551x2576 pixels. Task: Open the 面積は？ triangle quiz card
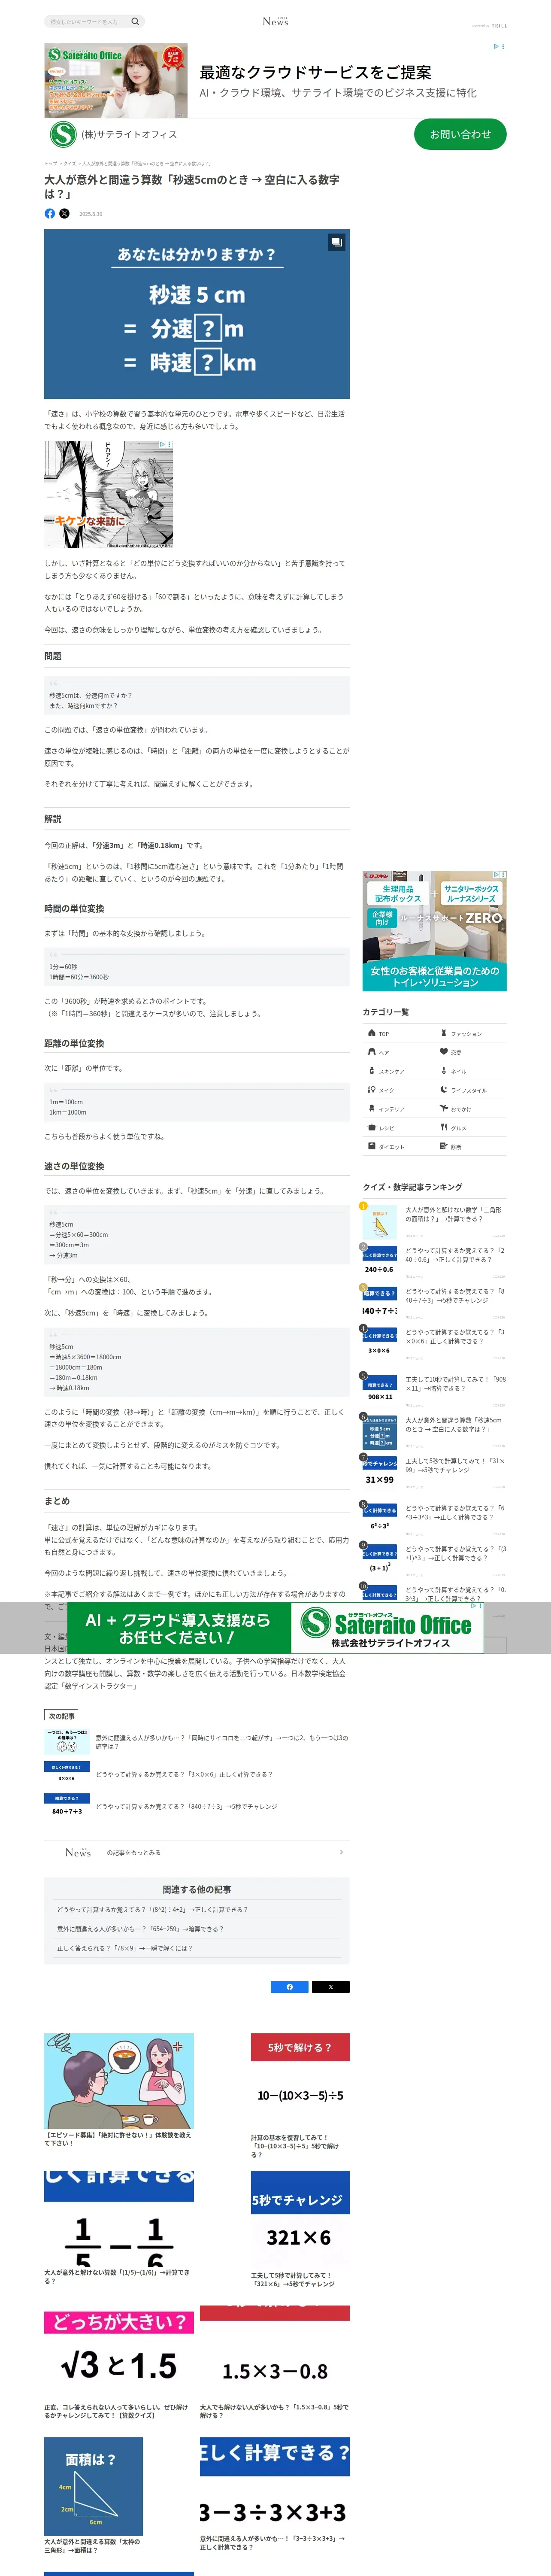pyautogui.click(x=93, y=2497)
